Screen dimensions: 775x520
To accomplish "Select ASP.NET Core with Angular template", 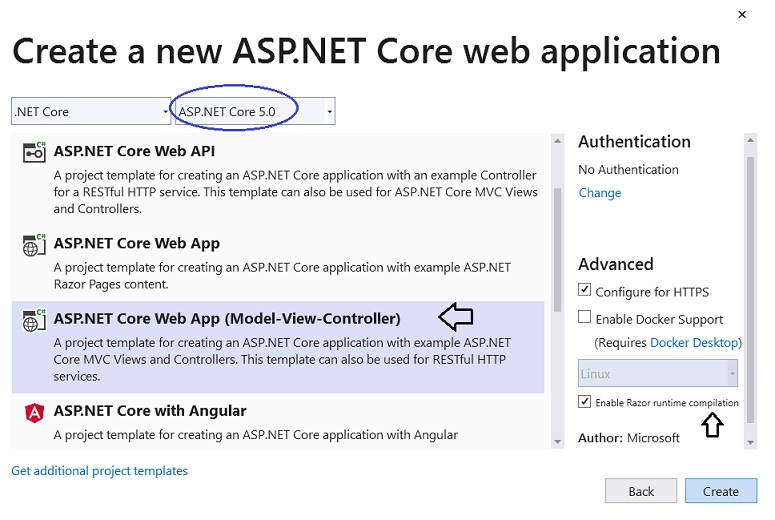I will (278, 423).
